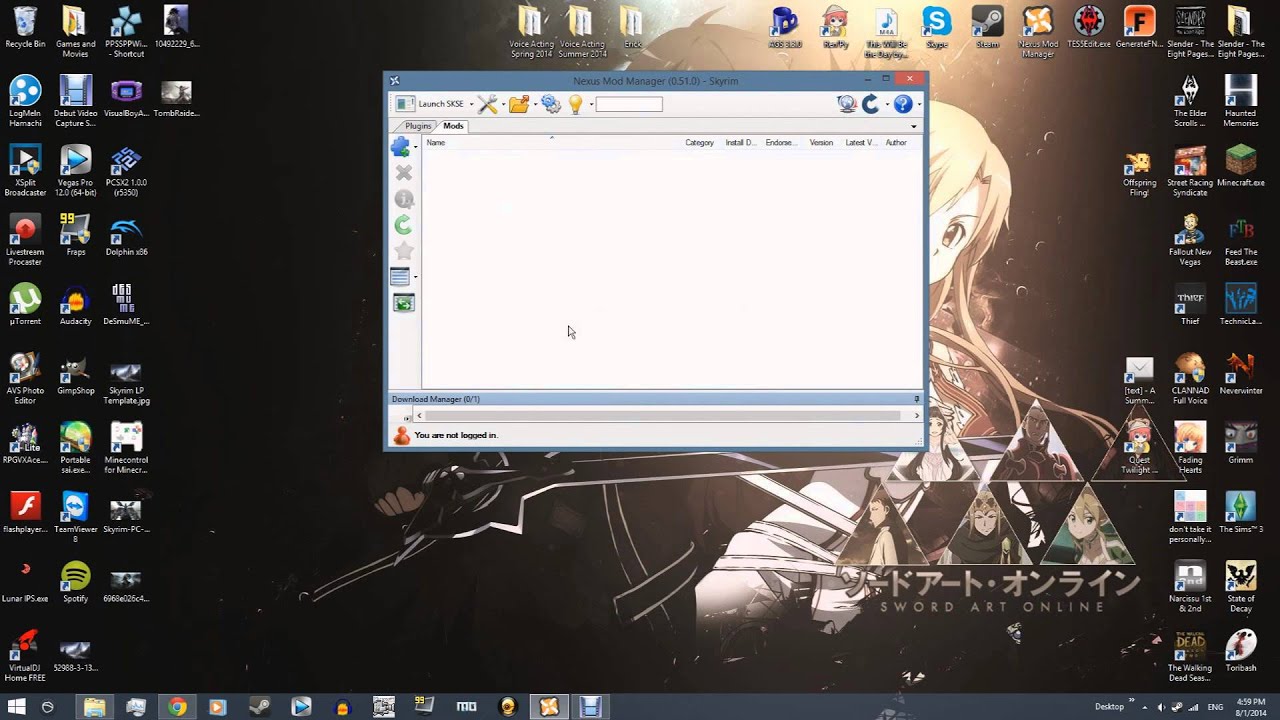The width and height of the screenshot is (1280, 720).
Task: Sort by the Install Date column header
Action: pyautogui.click(x=742, y=143)
